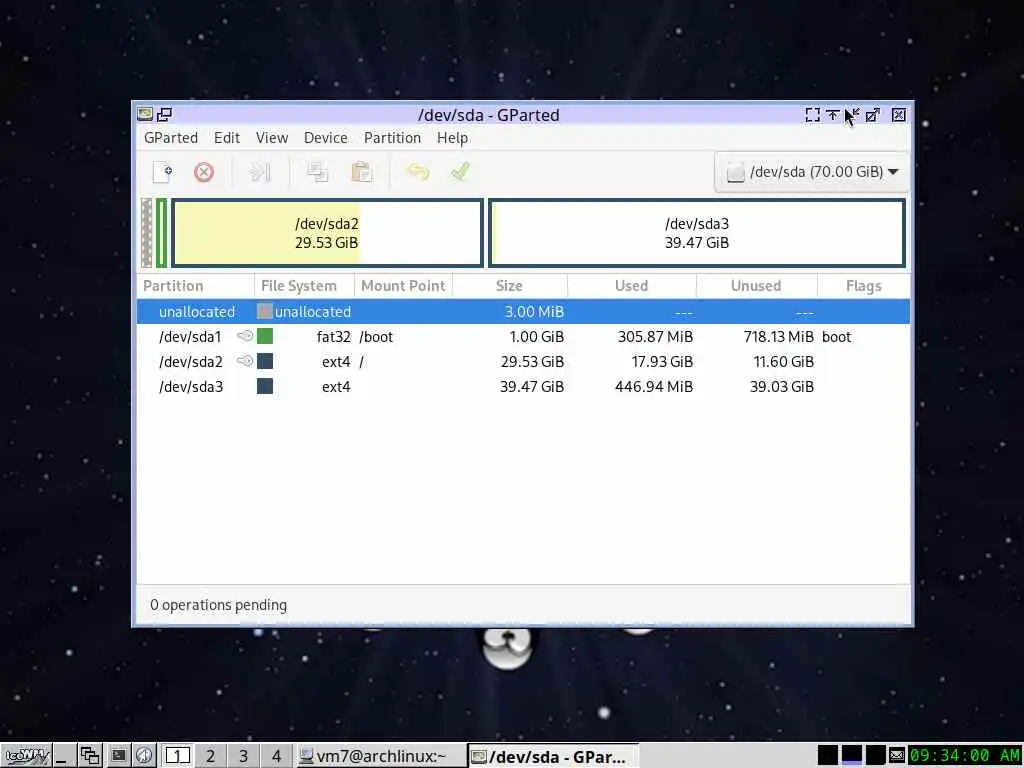Click the window list icon next to title bar menu
The image size is (1024, 768).
pos(165,115)
